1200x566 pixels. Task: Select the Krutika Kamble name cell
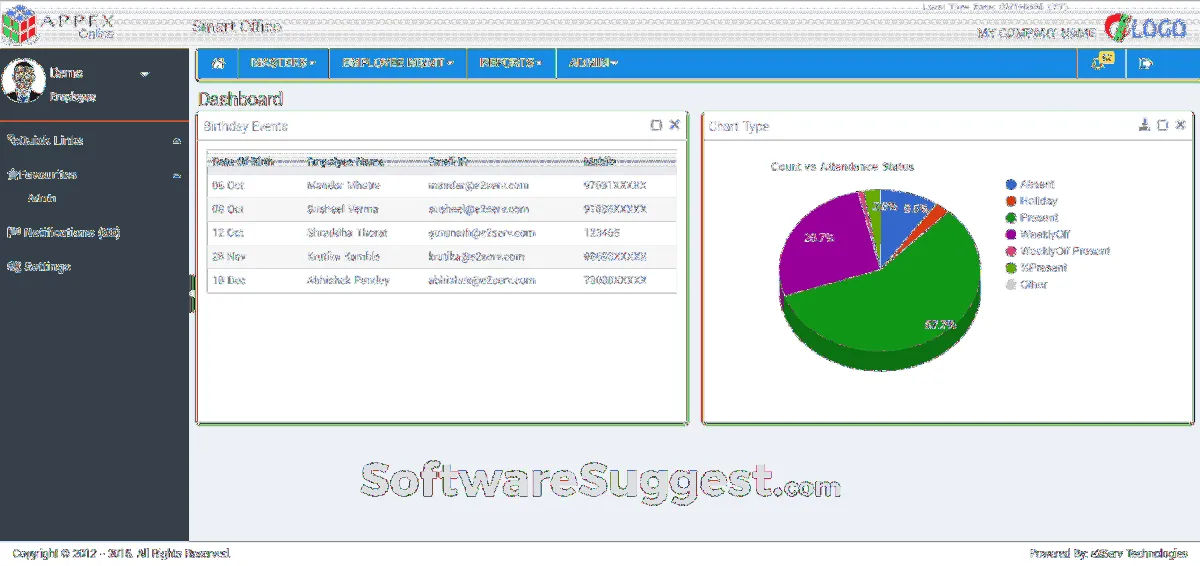click(343, 257)
